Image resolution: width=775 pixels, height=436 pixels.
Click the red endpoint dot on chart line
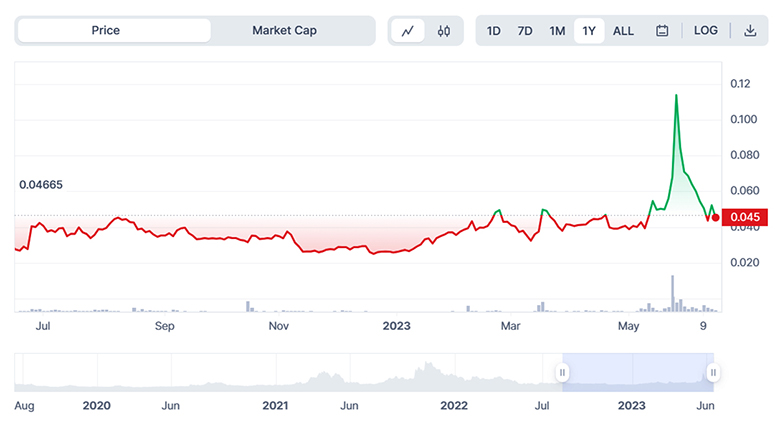[716, 217]
